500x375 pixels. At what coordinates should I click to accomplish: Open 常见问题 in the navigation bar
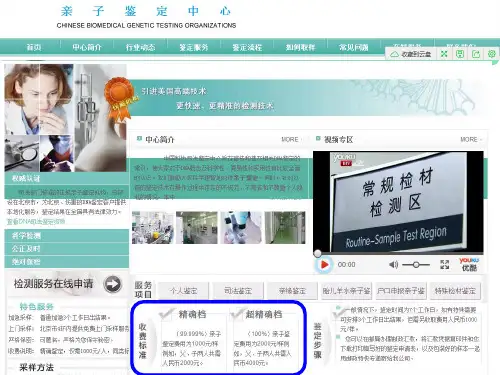point(354,47)
